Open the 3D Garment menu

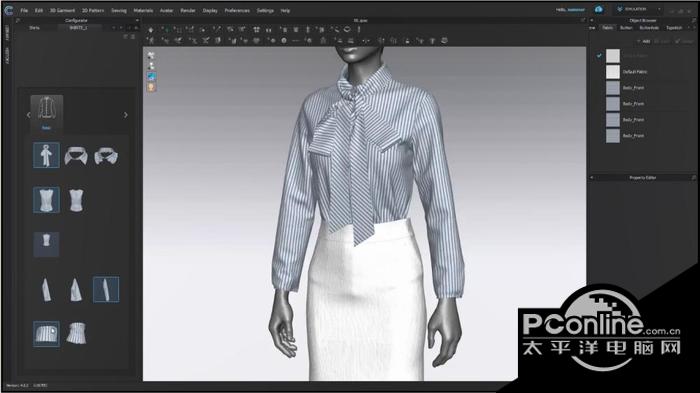click(62, 10)
